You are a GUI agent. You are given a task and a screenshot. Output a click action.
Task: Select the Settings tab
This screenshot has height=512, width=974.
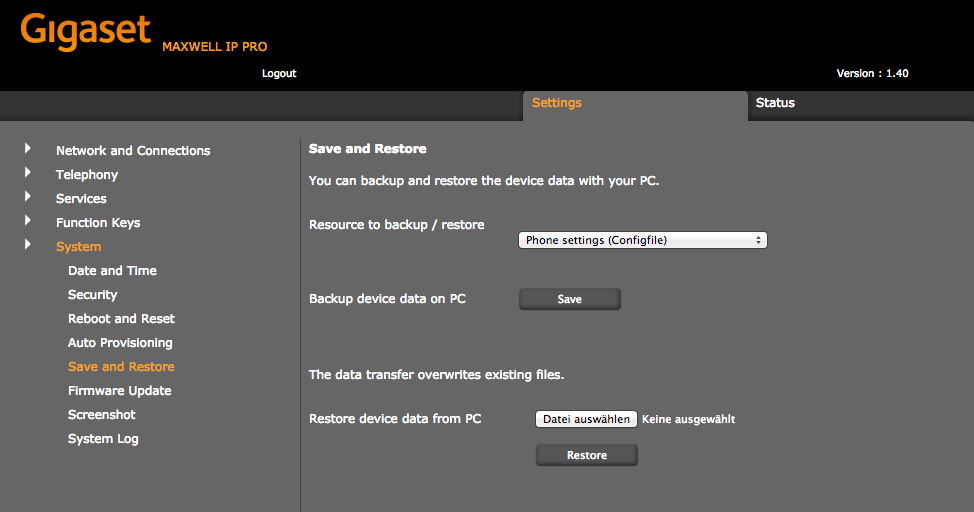pyautogui.click(x=557, y=103)
